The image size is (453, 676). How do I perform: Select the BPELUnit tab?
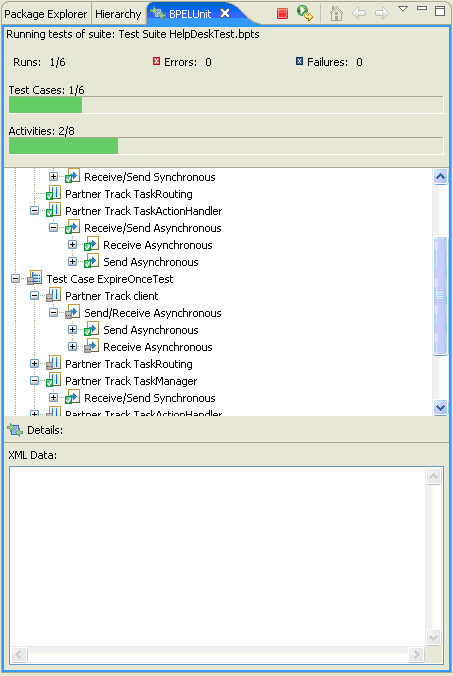click(x=190, y=14)
